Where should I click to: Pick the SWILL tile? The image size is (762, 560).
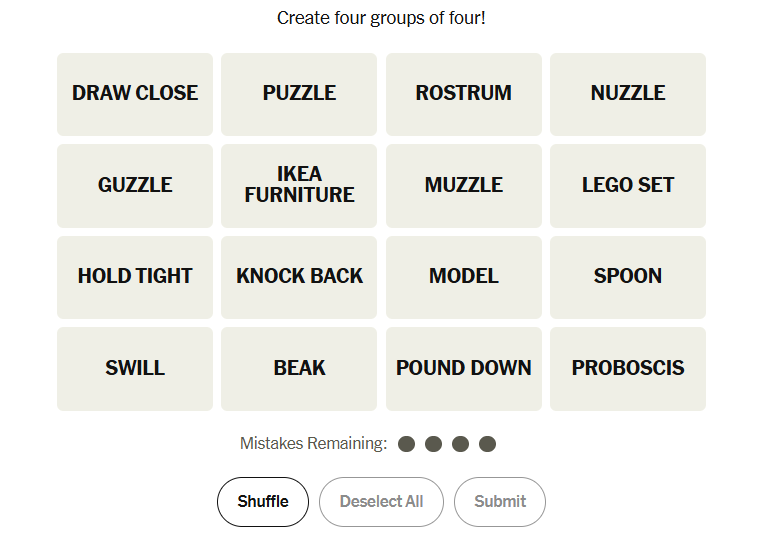point(135,368)
